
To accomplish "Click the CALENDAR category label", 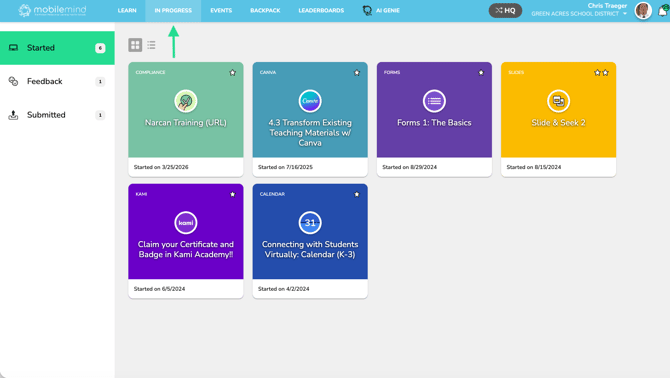I will click(x=272, y=194).
